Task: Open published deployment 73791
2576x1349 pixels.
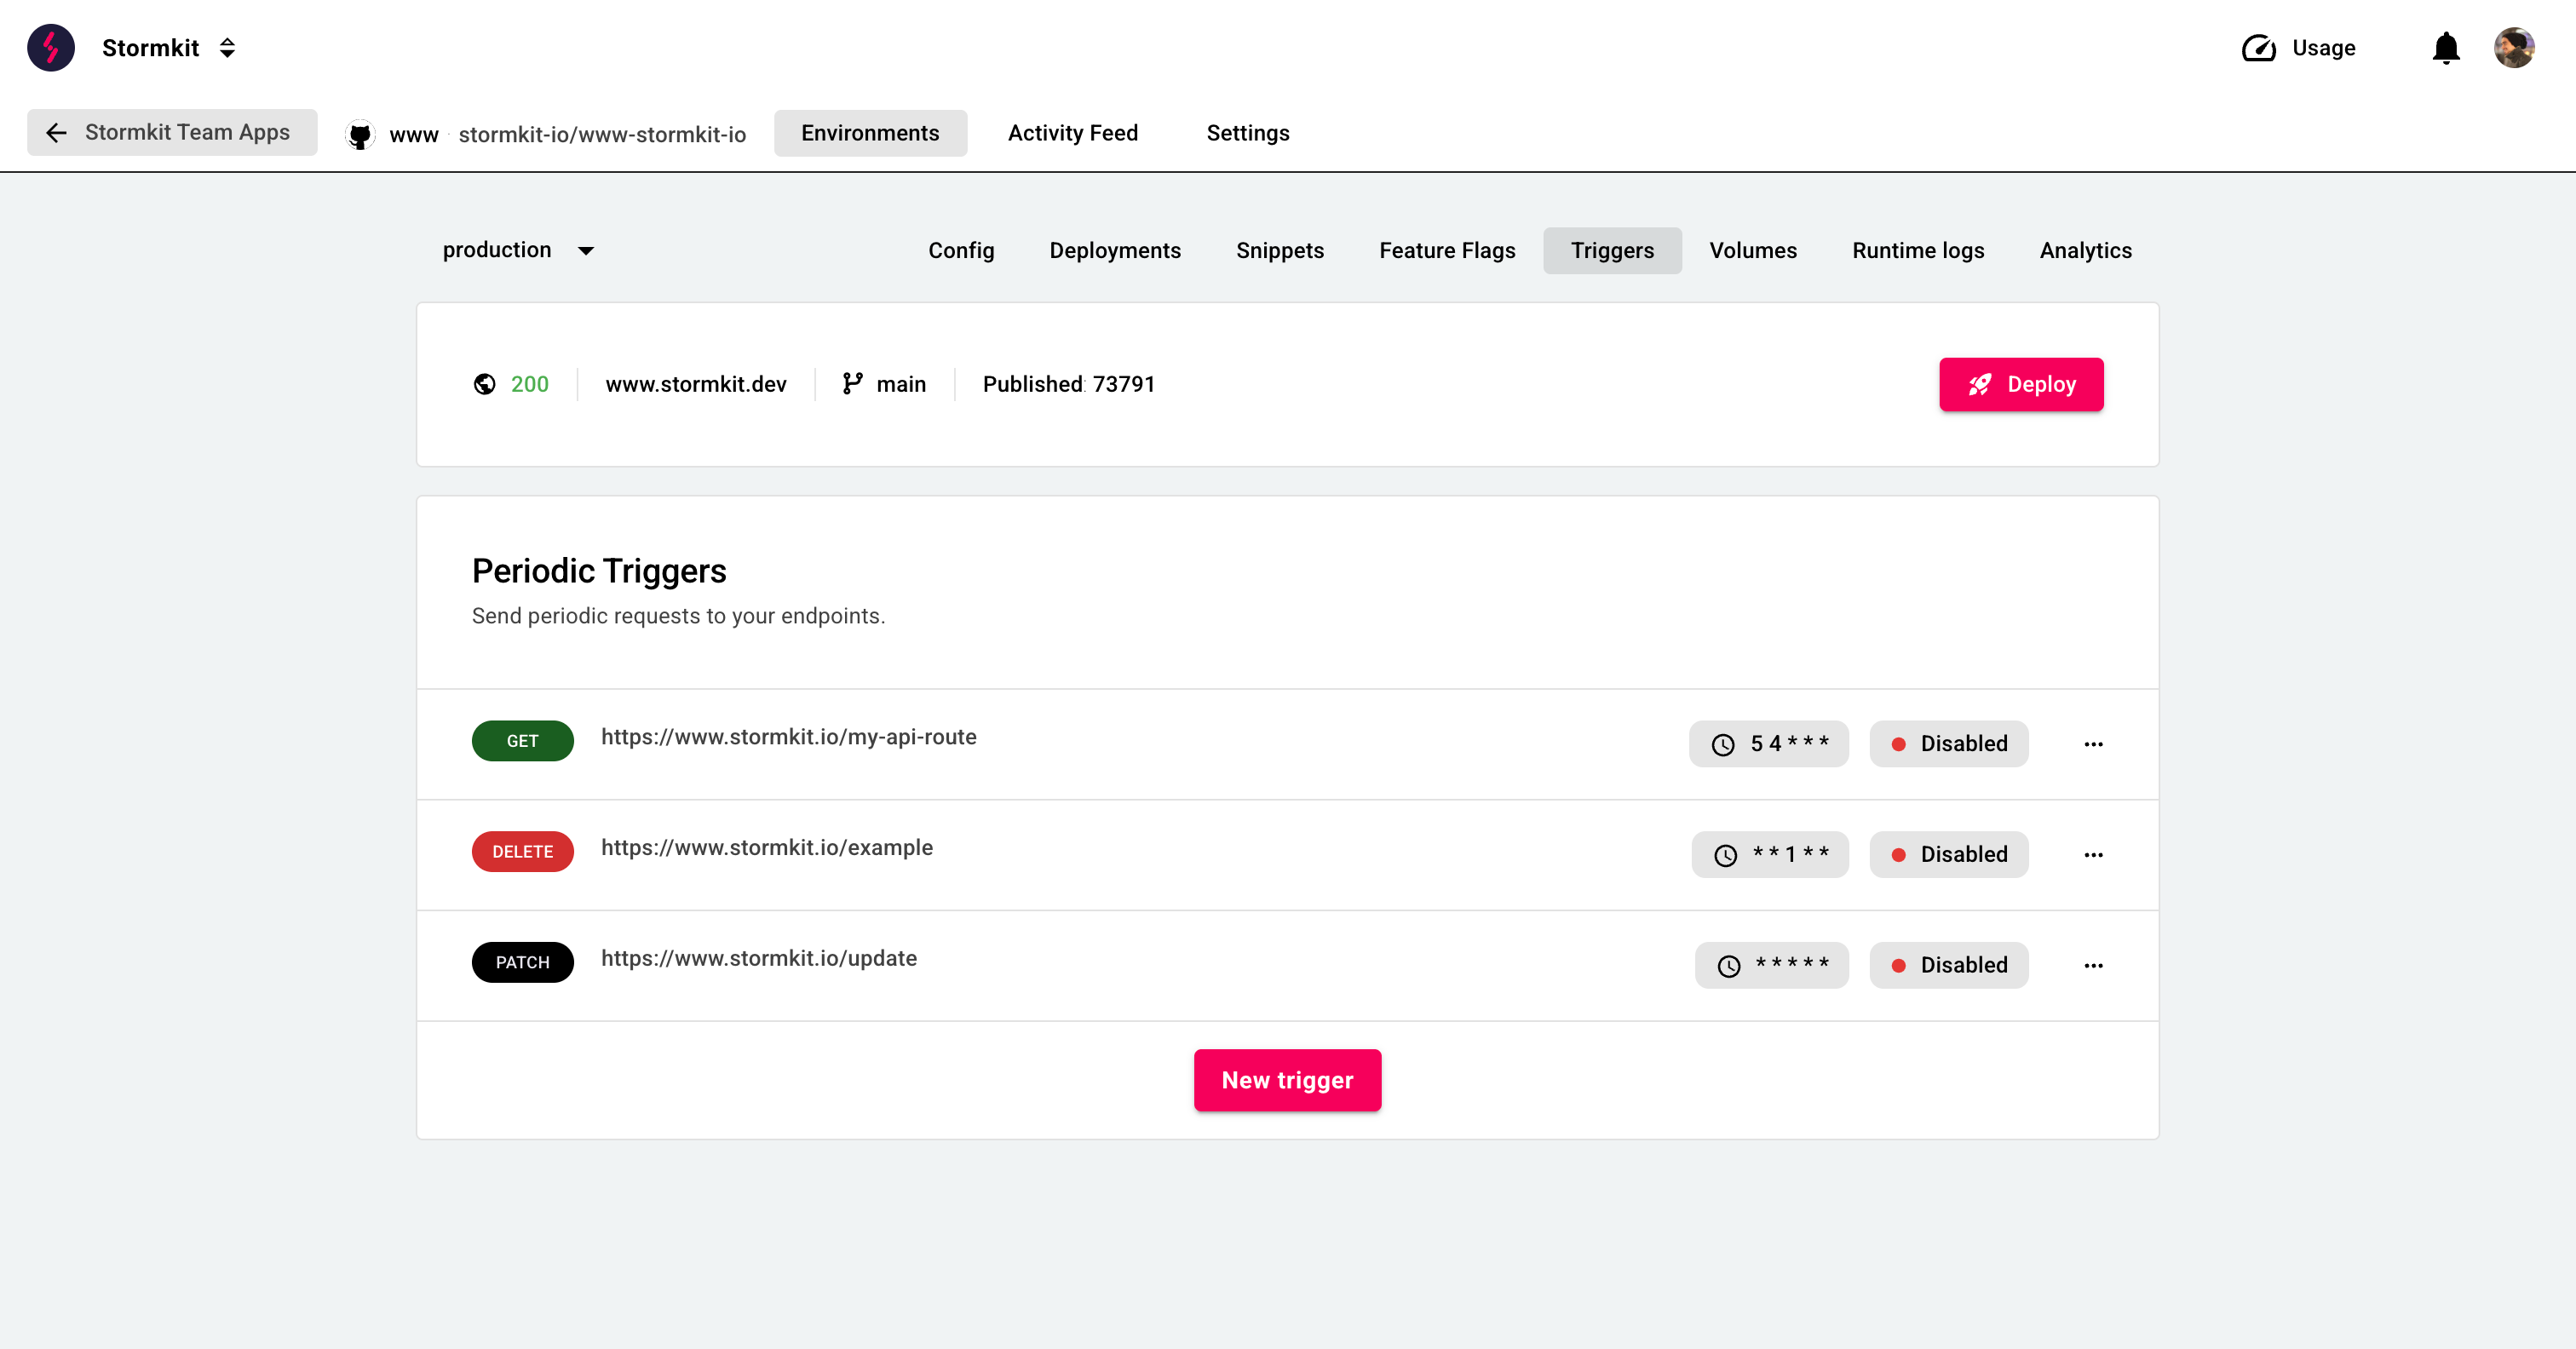Action: 1068,384
